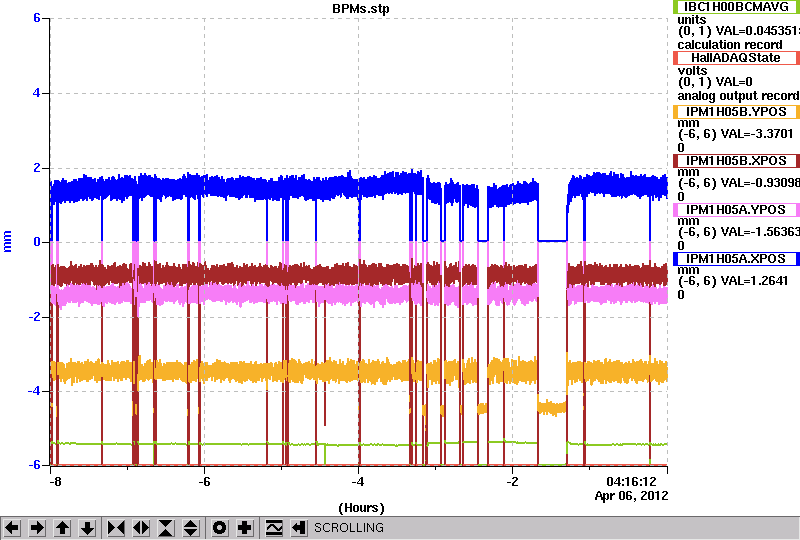
Task: Click the SCROLLING status text
Action: pos(348,528)
